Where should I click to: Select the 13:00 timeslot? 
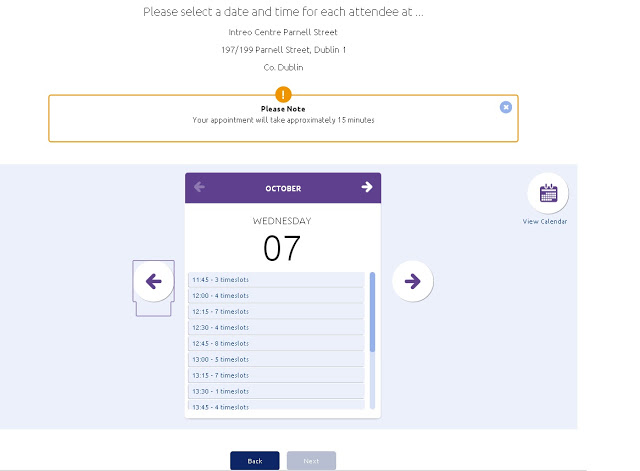coord(275,360)
